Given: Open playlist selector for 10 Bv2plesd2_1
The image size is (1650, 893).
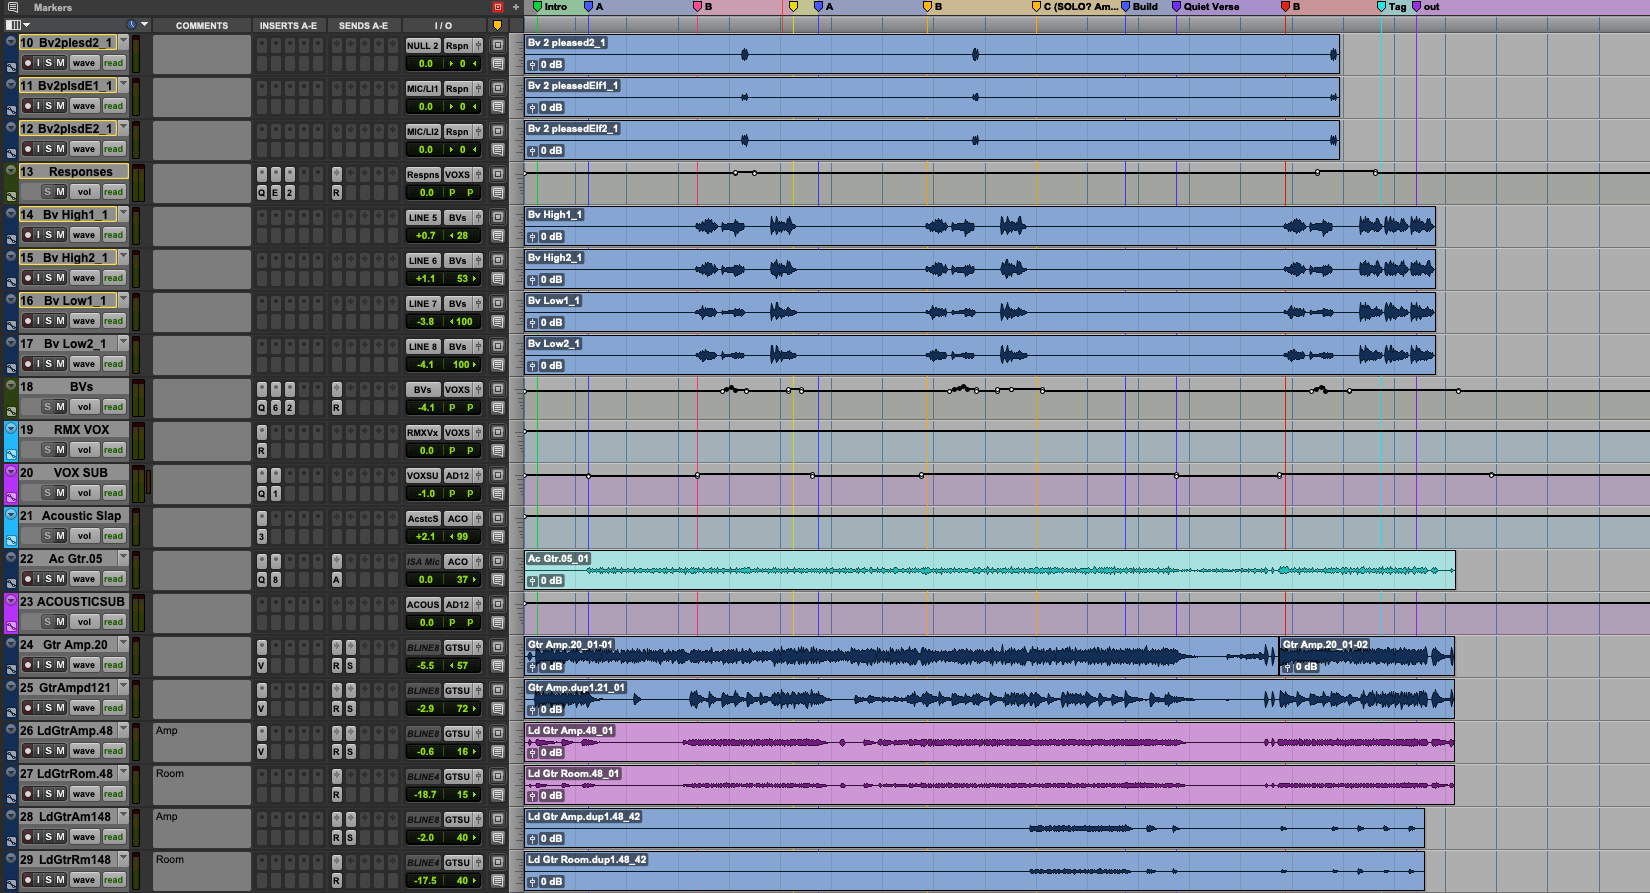Looking at the screenshot, I should point(123,43).
